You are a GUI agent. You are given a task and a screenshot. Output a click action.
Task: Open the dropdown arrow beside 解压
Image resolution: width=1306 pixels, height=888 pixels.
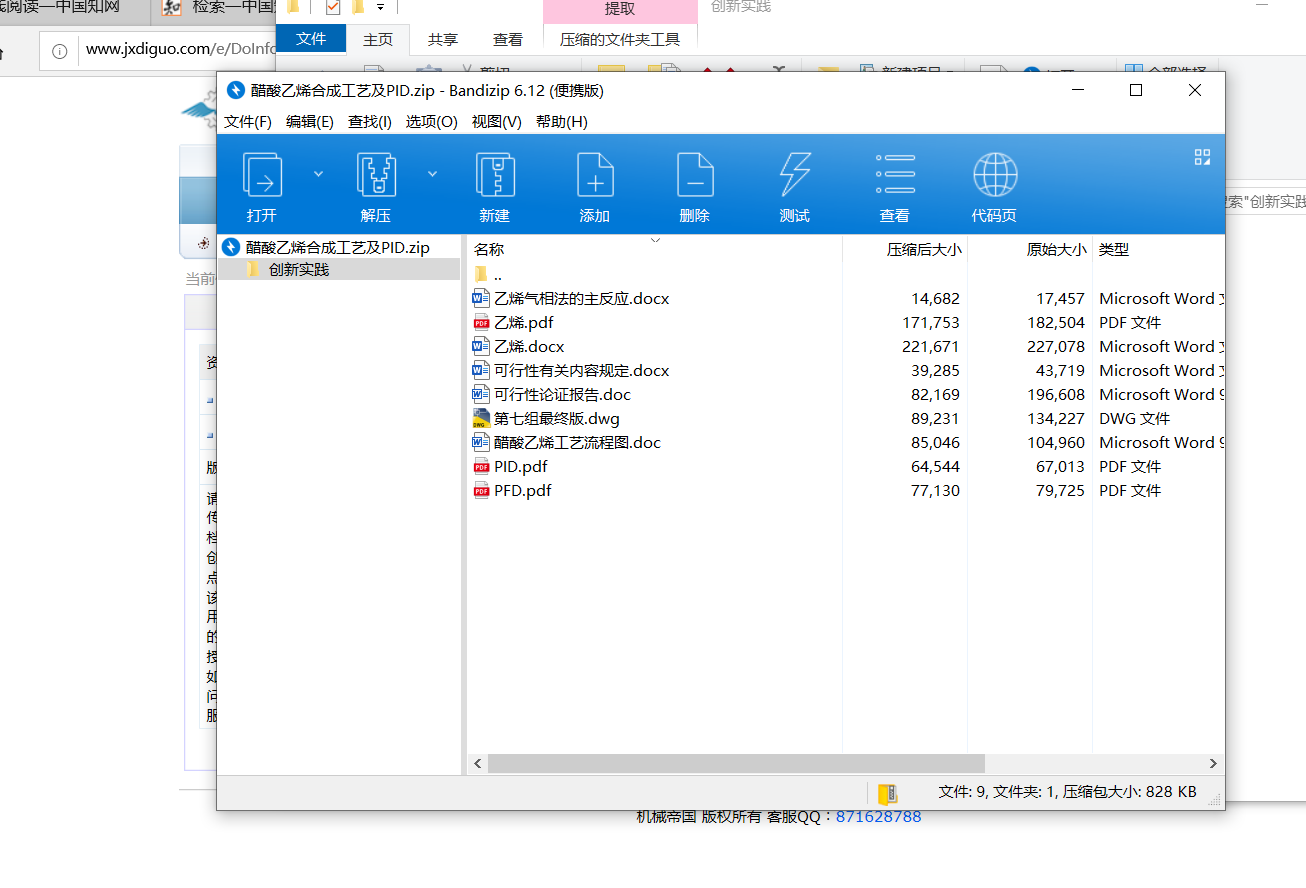coord(432,174)
